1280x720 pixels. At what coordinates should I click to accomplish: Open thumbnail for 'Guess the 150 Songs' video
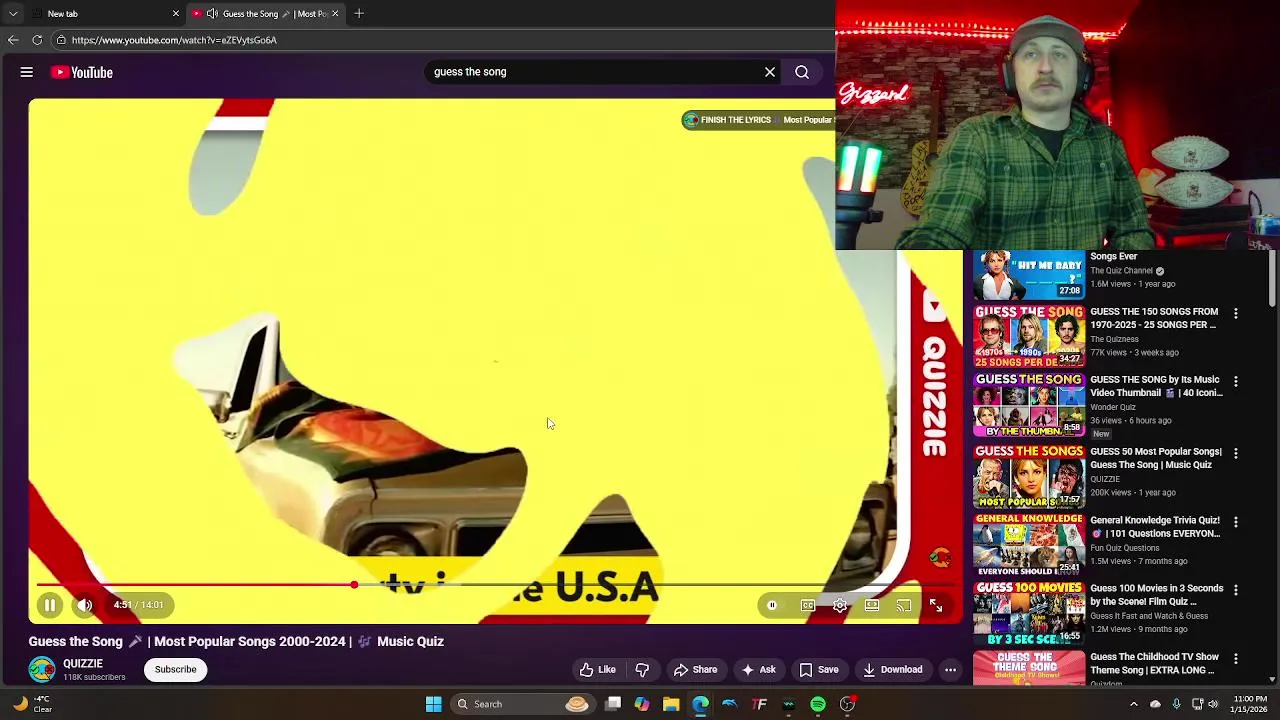pyautogui.click(x=1029, y=337)
